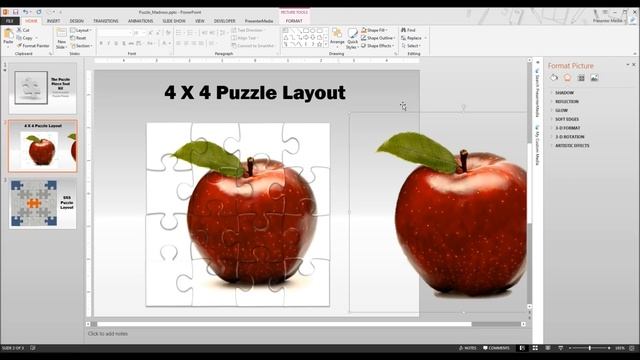The image size is (640, 360).
Task: Toggle Comments pane in status bar
Action: 496,348
